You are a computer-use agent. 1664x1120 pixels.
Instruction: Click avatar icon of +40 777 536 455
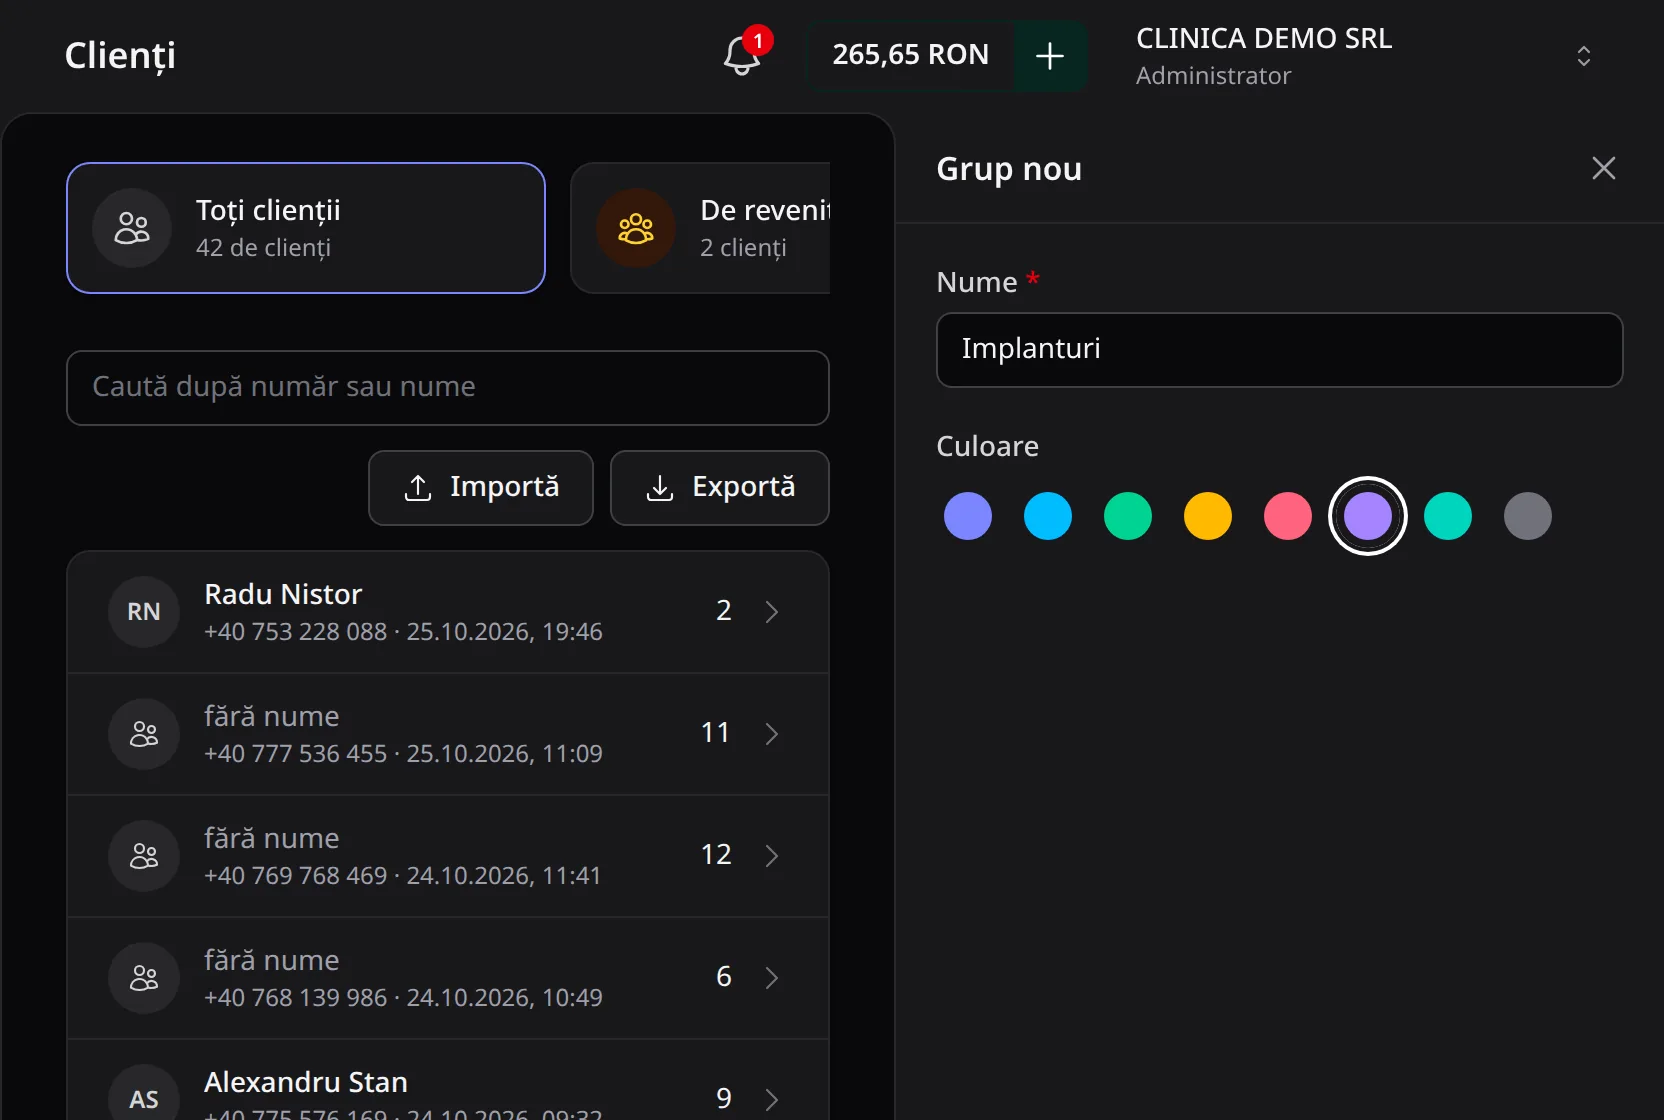coord(144,734)
